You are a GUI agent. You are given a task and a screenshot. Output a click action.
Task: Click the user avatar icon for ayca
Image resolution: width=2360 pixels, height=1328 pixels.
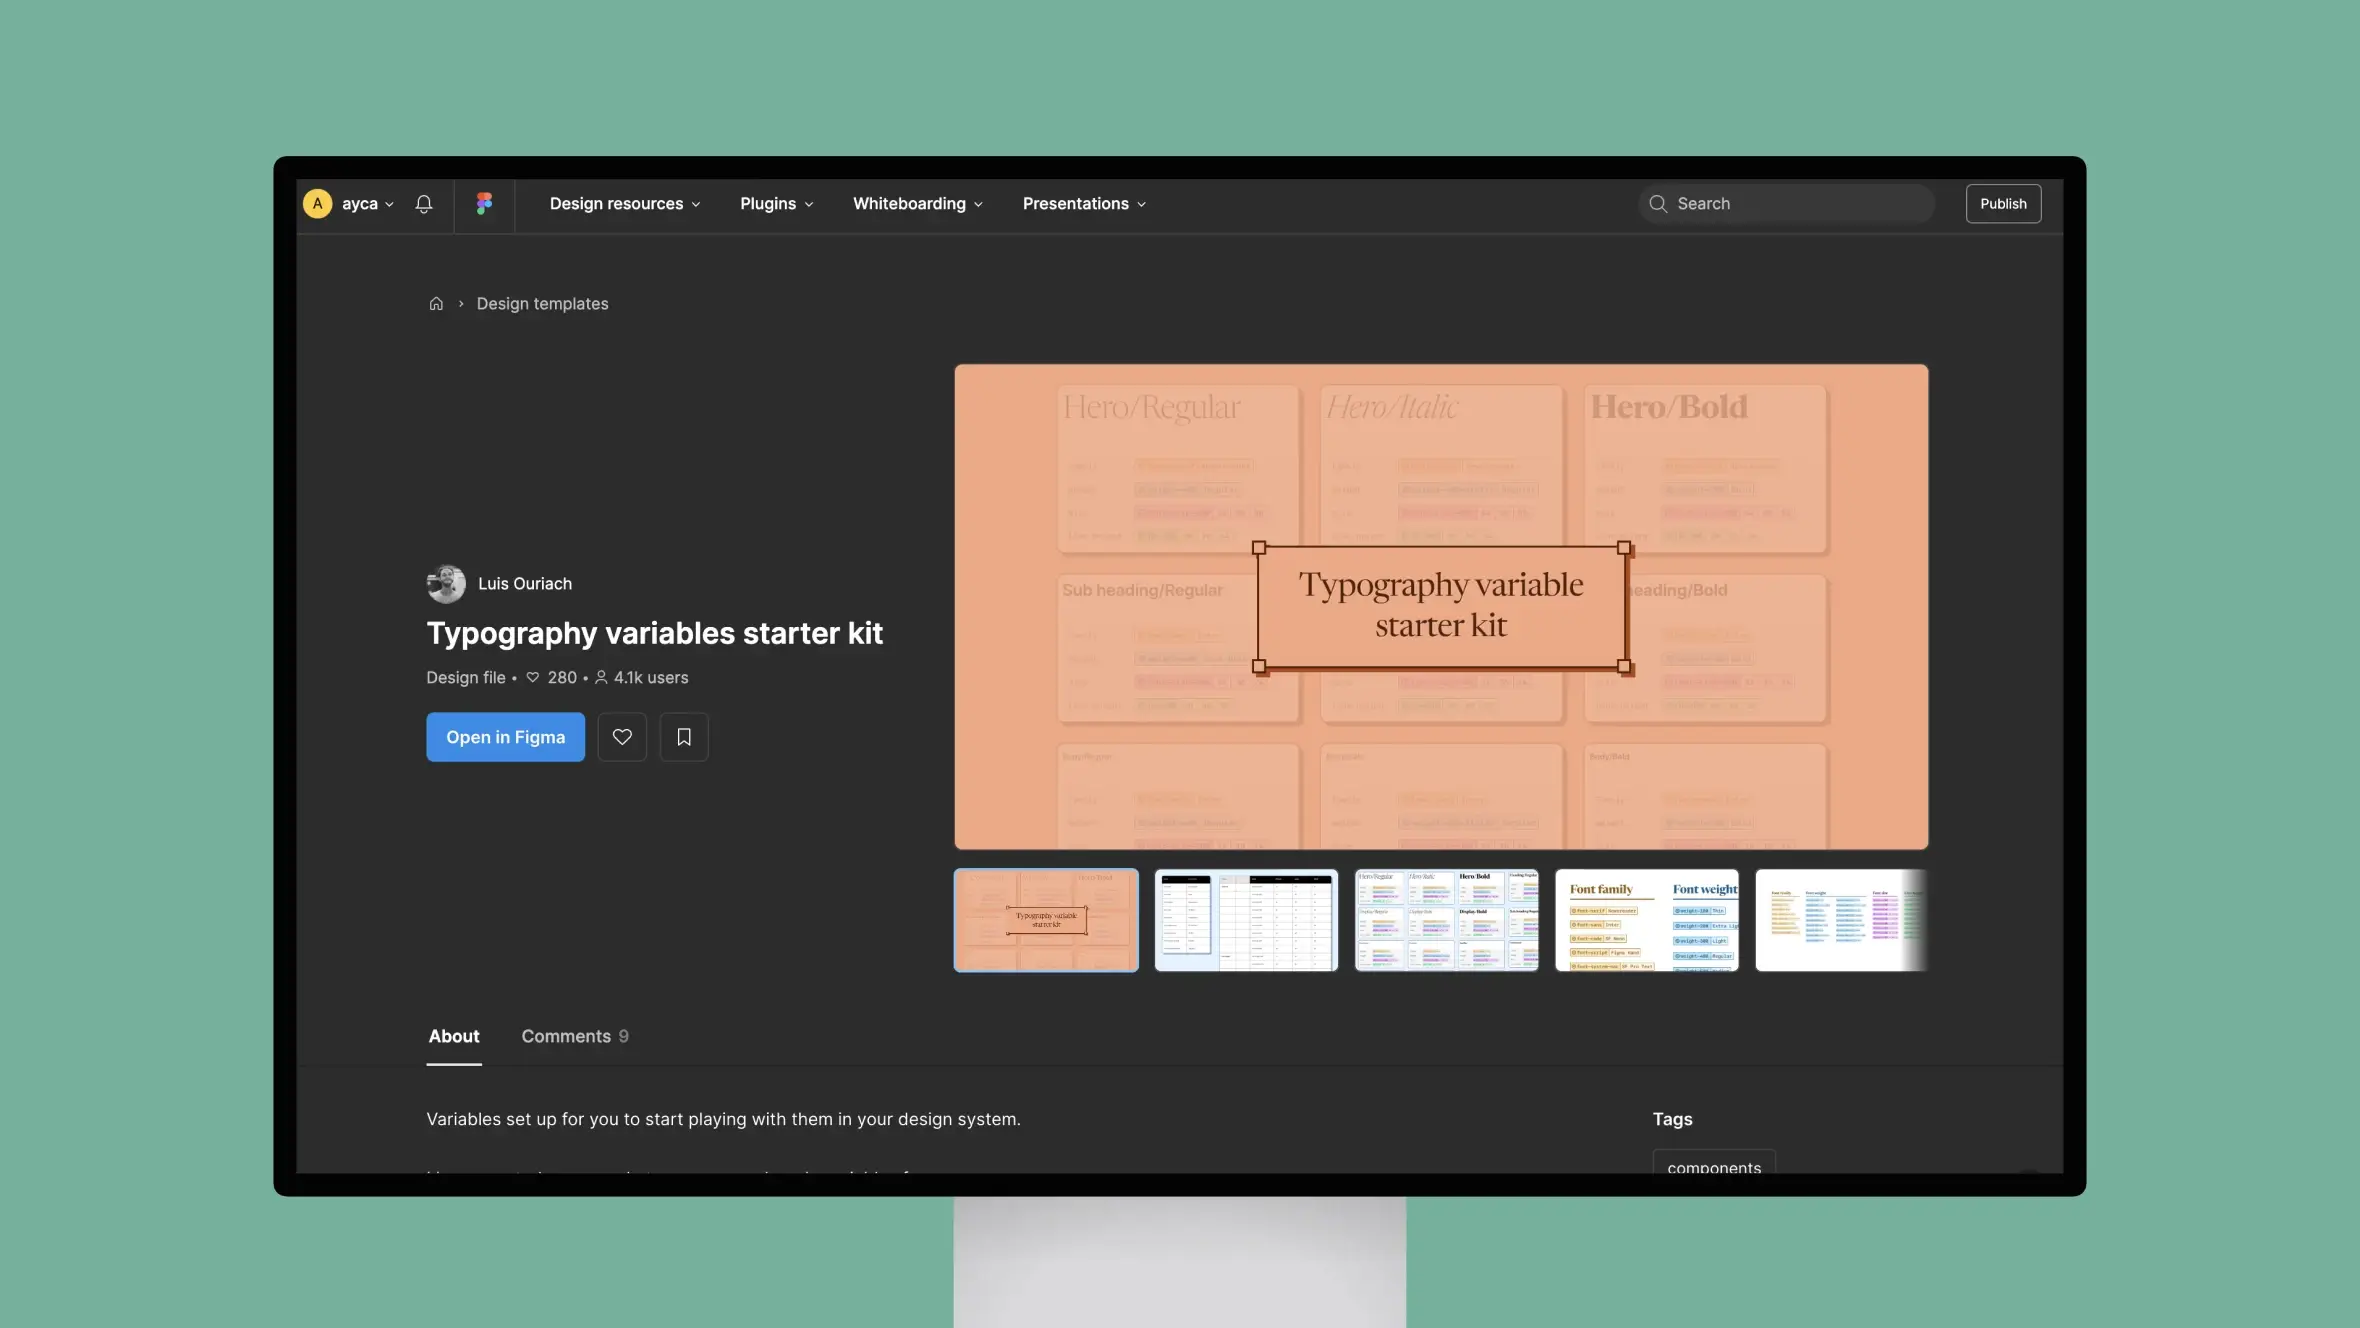click(318, 201)
